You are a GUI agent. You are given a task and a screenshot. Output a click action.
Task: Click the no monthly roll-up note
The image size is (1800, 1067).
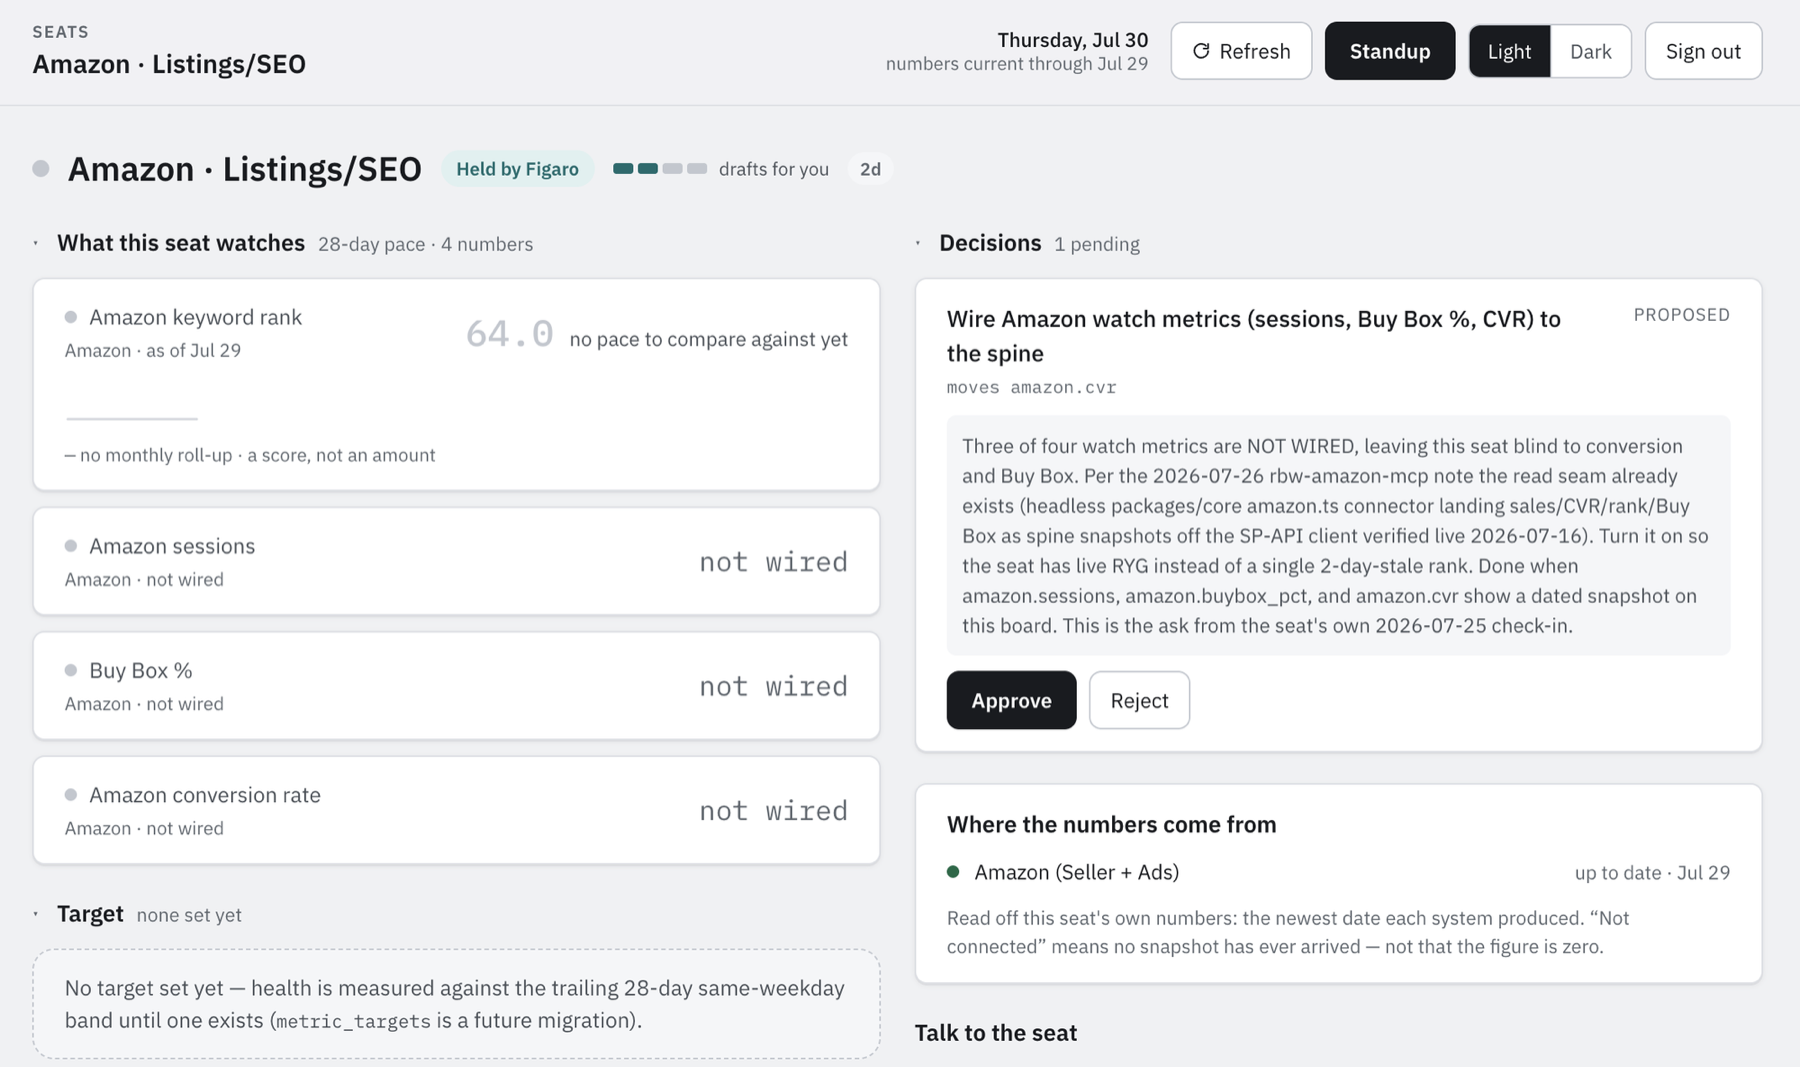[250, 455]
